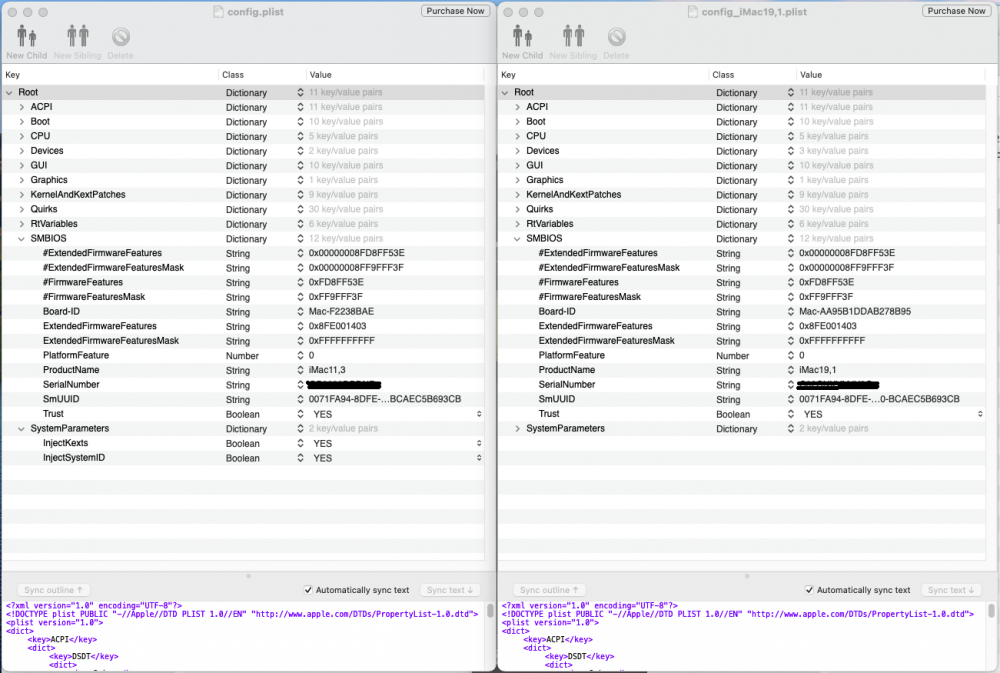Select GUI row in right window
The height and width of the screenshot is (673, 1000).
pyautogui.click(x=742, y=165)
